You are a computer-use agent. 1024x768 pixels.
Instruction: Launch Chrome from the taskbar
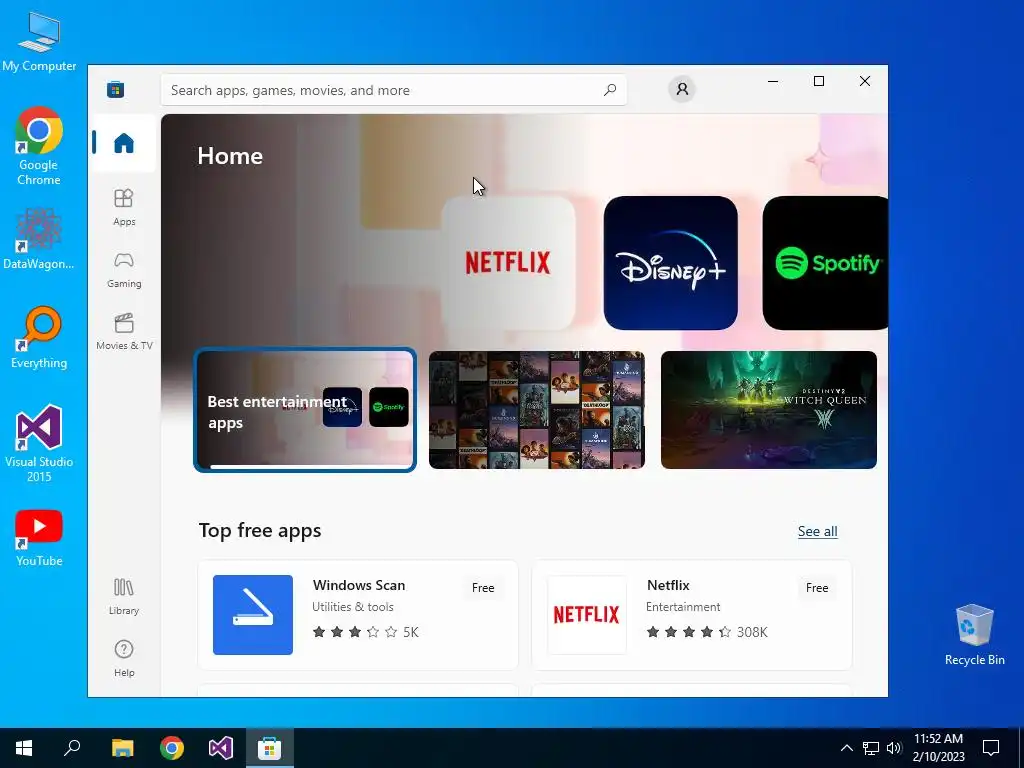(172, 748)
